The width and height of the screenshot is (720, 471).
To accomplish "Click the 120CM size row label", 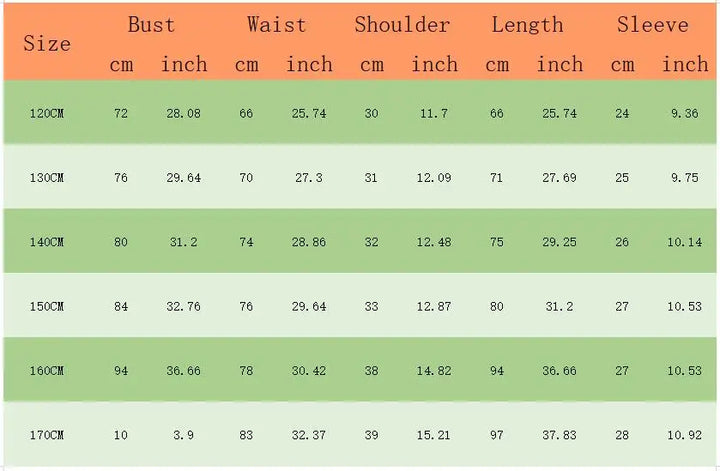I will [47, 114].
